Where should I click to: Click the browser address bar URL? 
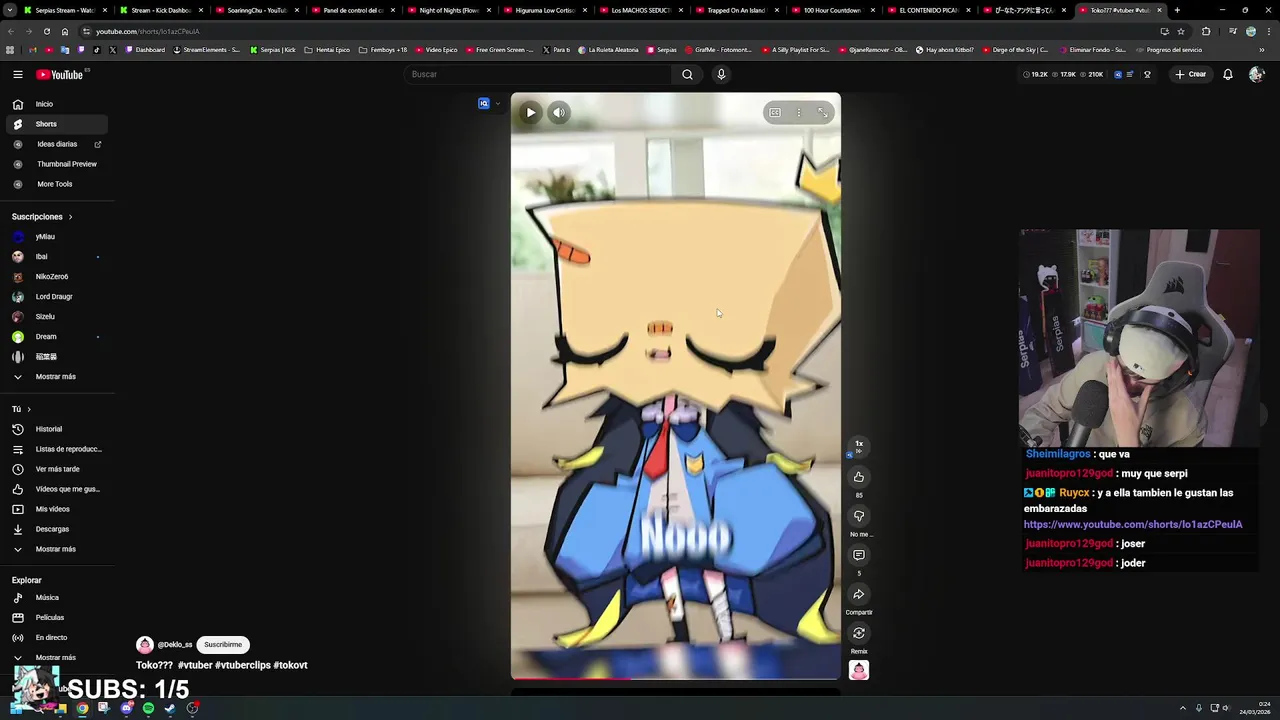coord(148,31)
